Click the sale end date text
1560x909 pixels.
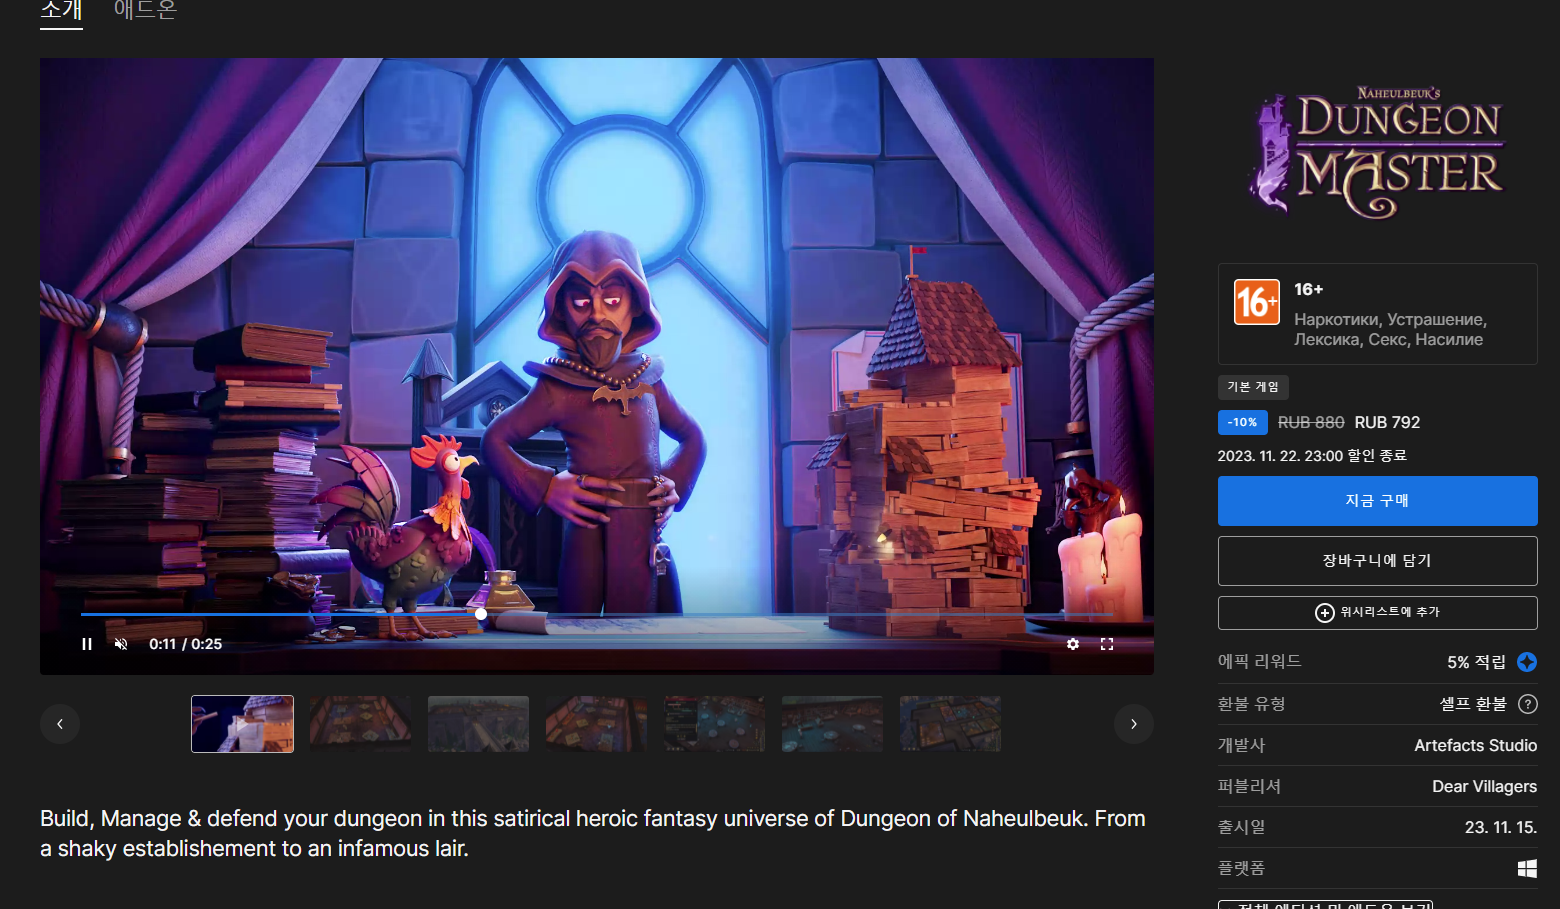1312,456
